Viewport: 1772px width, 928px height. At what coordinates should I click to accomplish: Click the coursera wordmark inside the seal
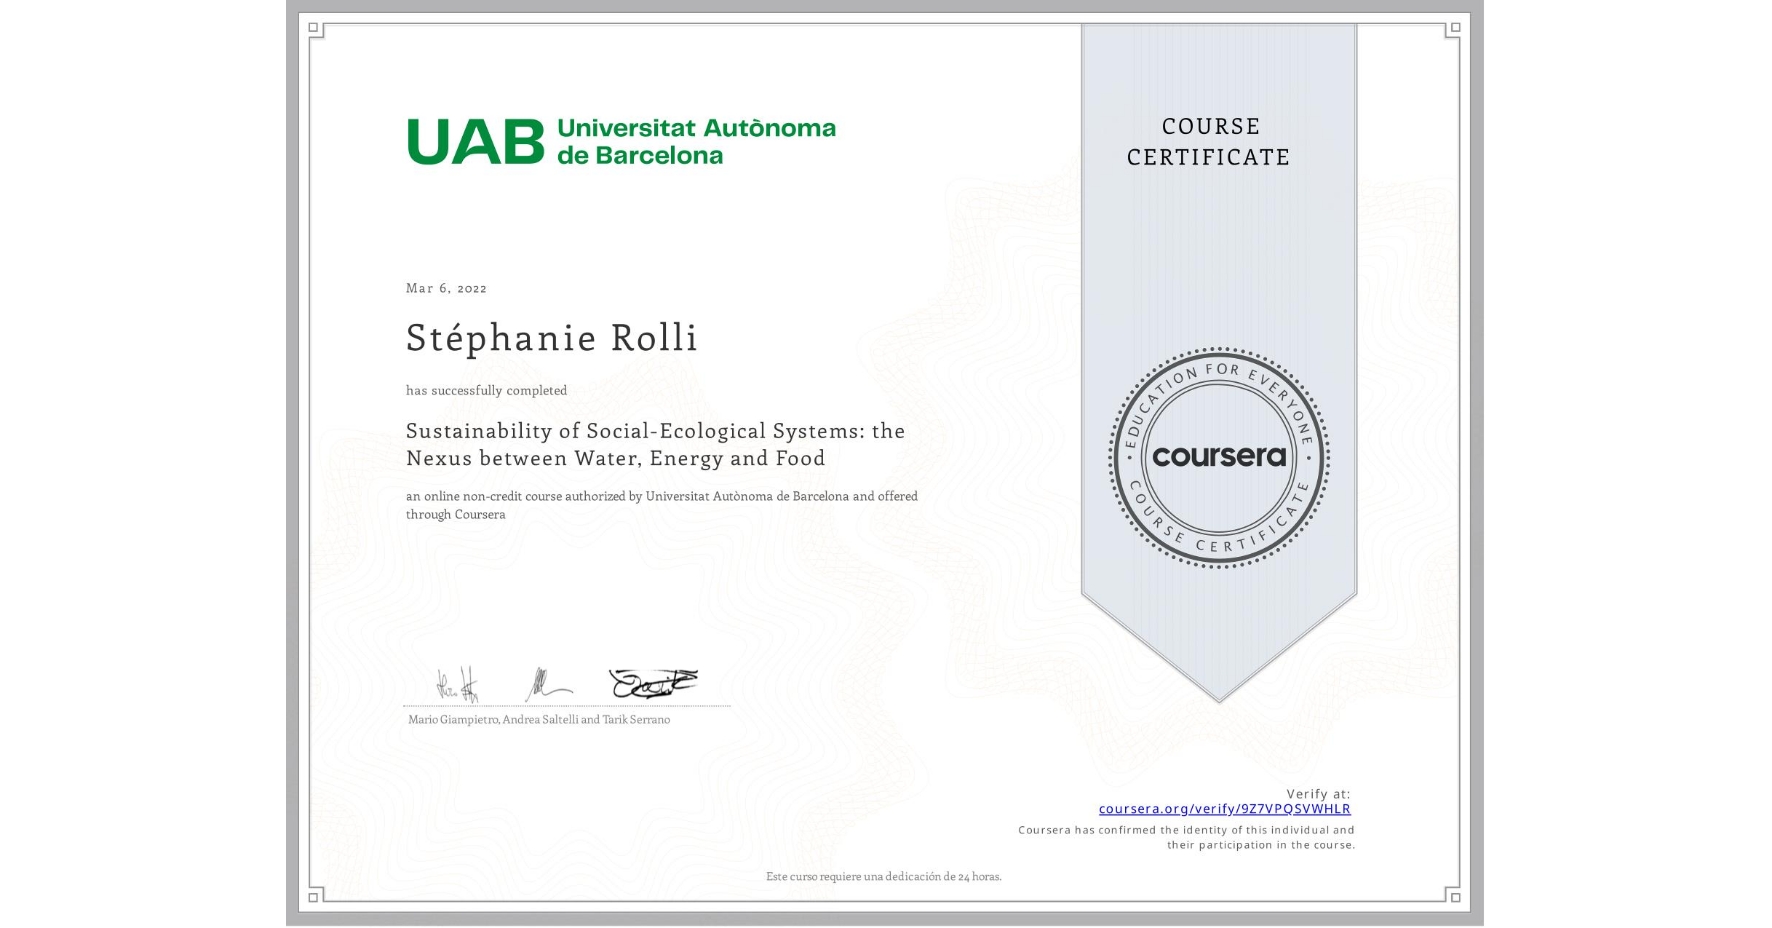click(1218, 458)
